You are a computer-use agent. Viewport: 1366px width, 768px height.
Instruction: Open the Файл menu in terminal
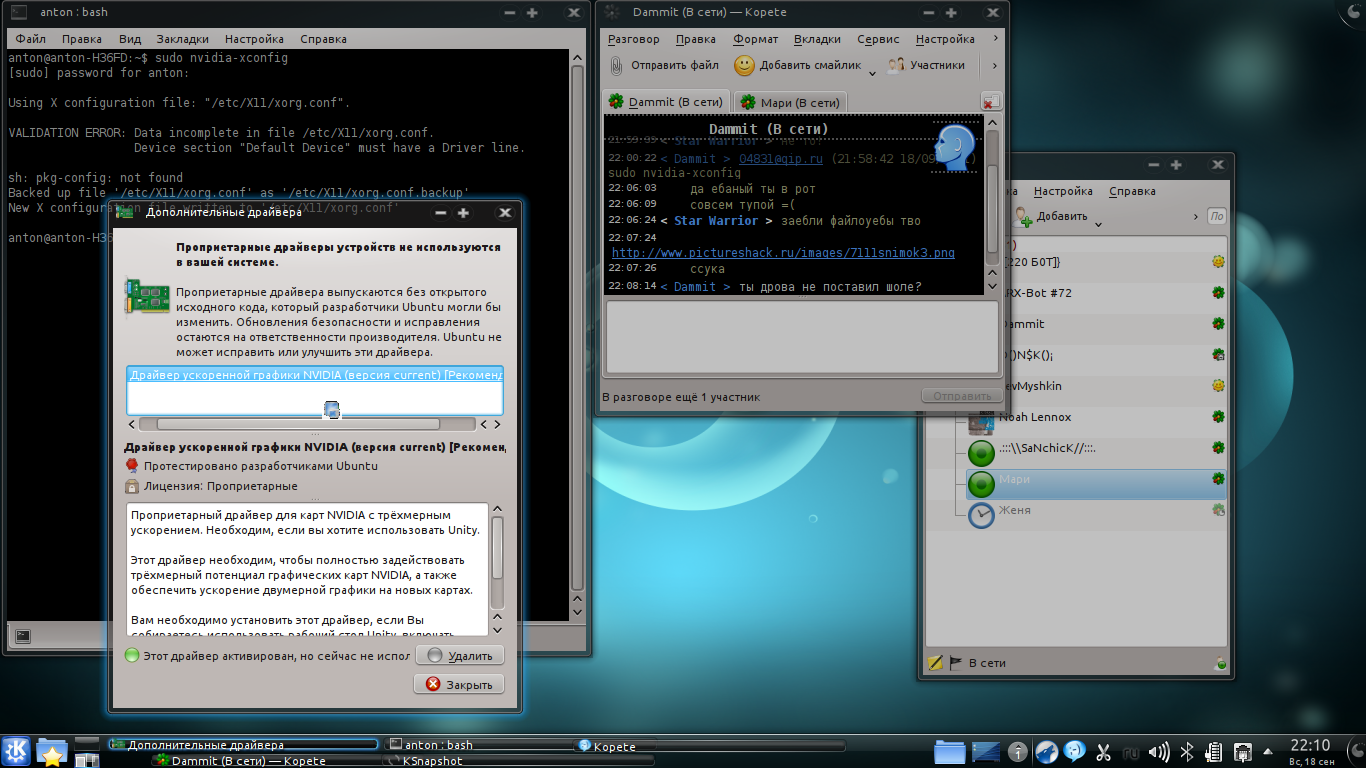point(31,39)
